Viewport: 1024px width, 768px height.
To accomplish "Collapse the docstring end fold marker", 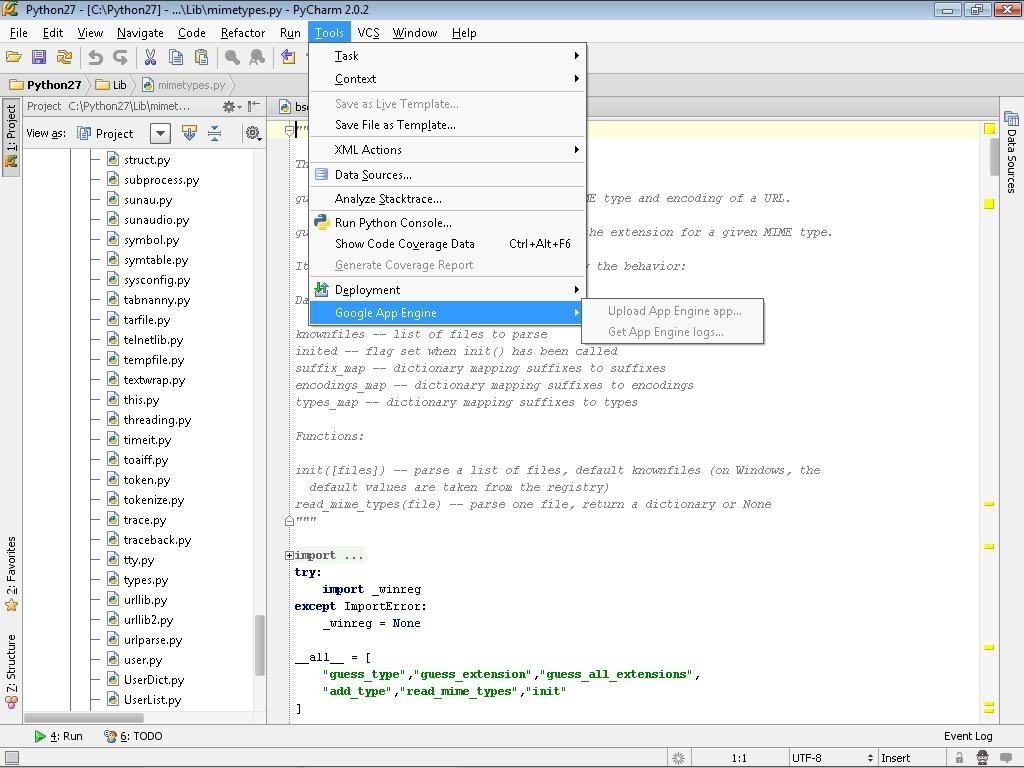I will coord(289,520).
